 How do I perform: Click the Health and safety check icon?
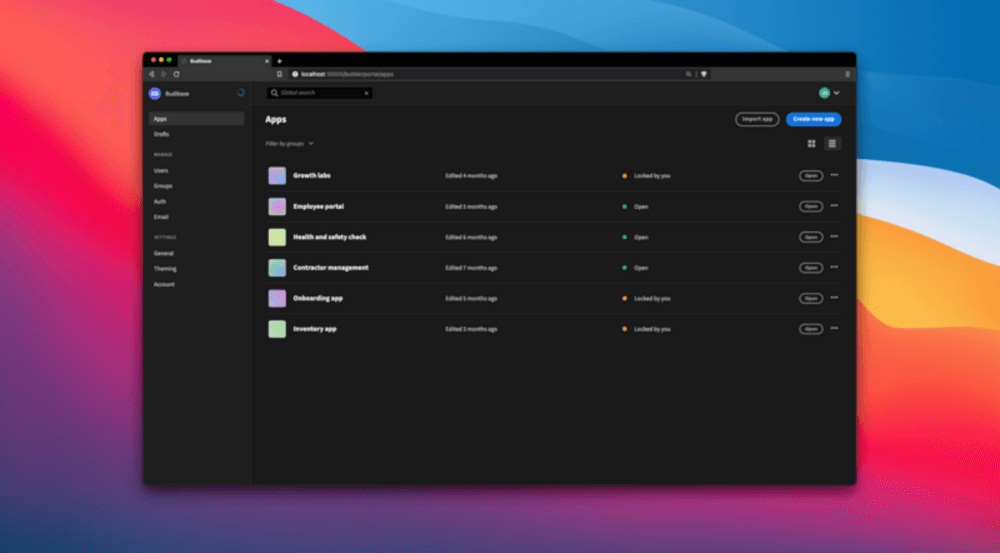[277, 237]
